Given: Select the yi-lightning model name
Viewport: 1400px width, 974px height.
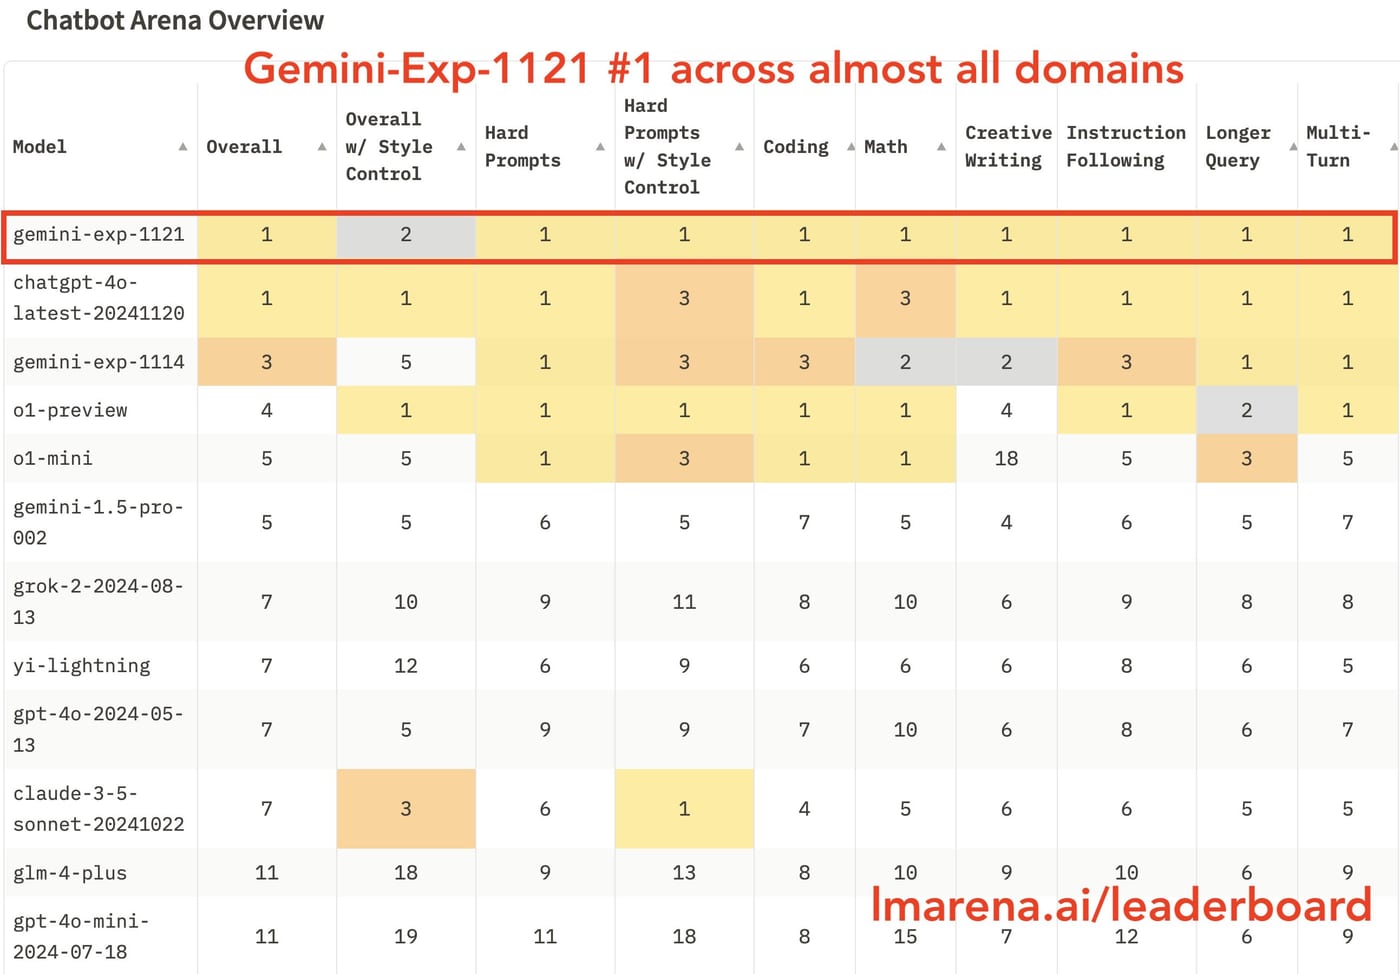Looking at the screenshot, I should coord(82,666).
